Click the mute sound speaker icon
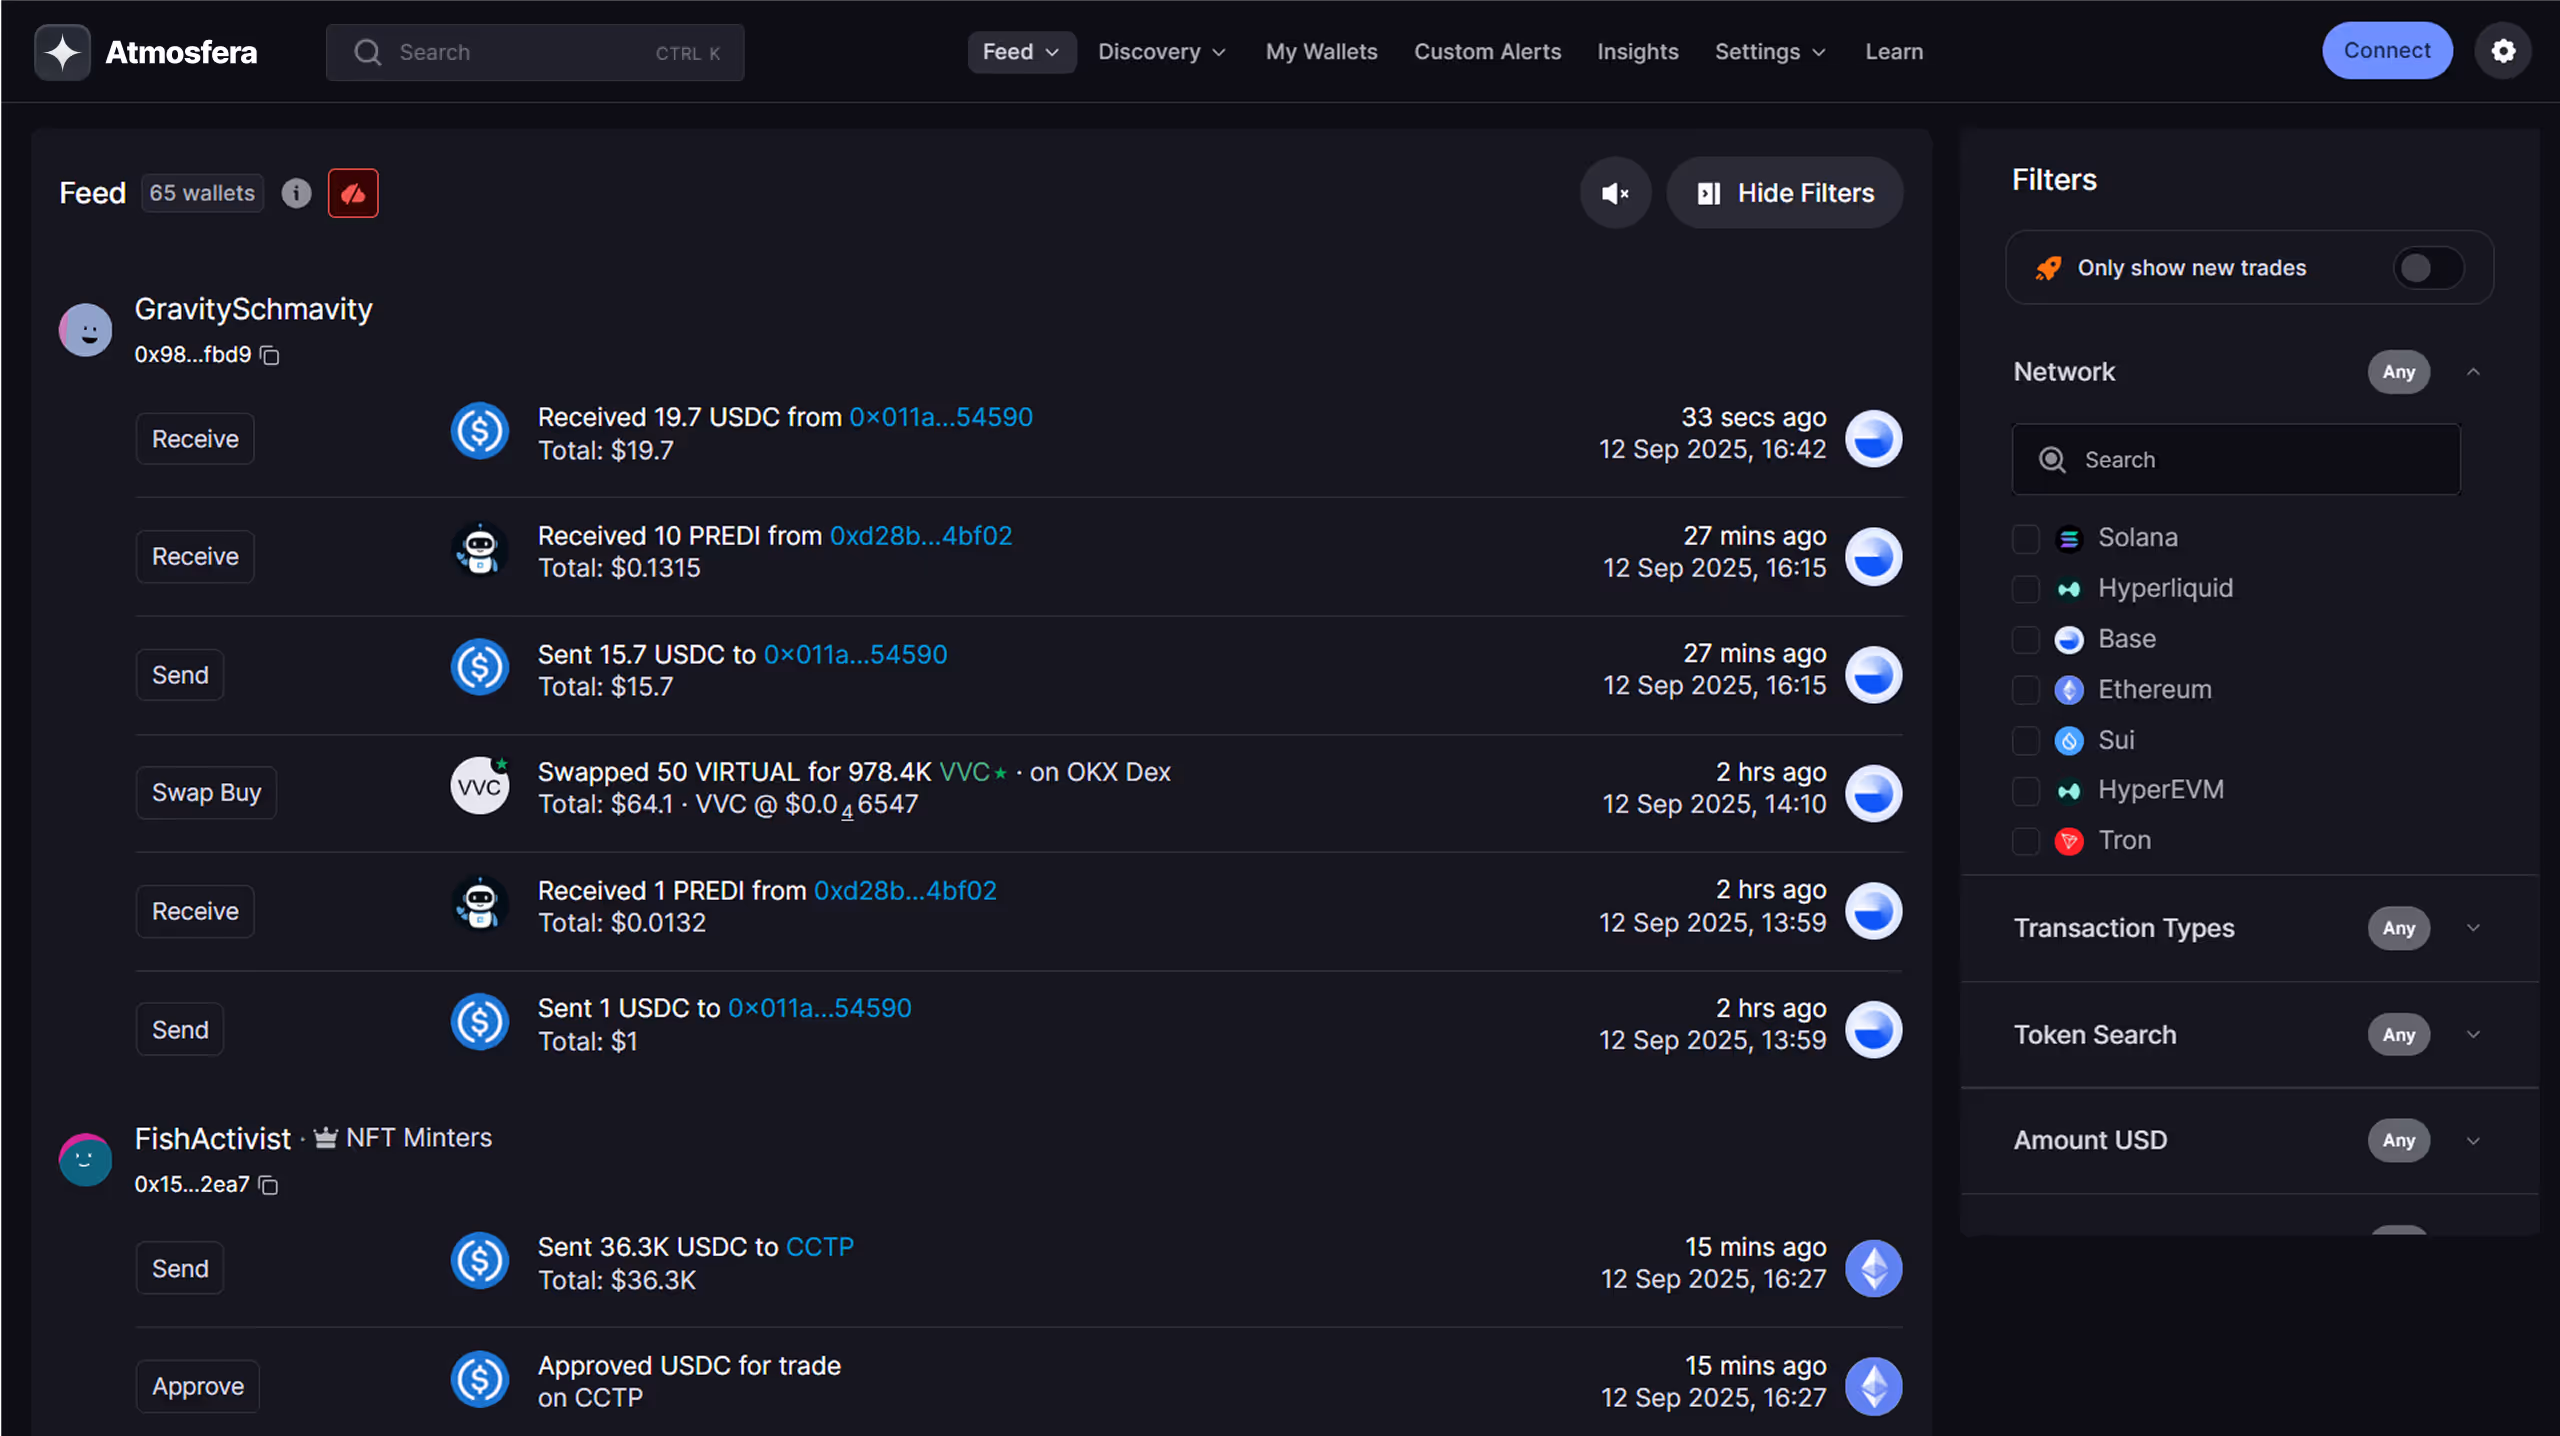Image resolution: width=2560 pixels, height=1436 pixels. click(x=1615, y=193)
